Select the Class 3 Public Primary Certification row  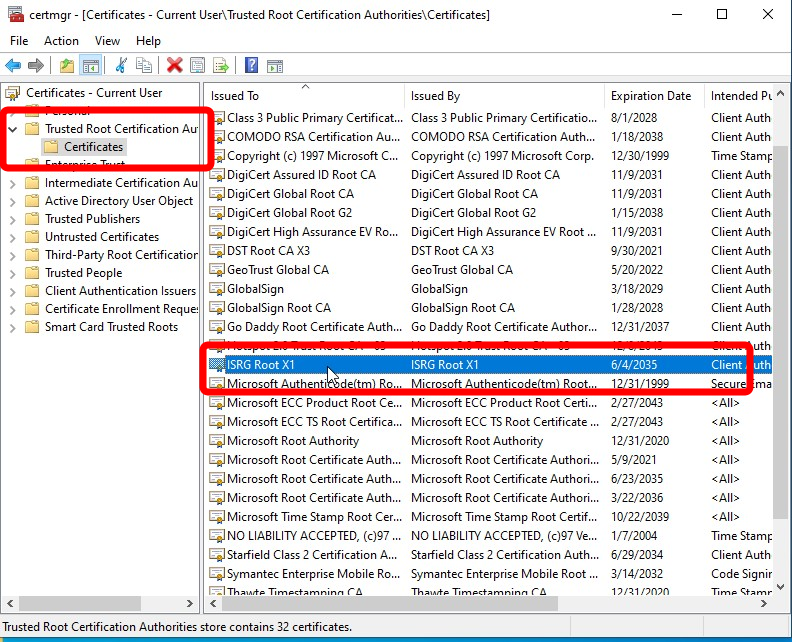pyautogui.click(x=490, y=118)
